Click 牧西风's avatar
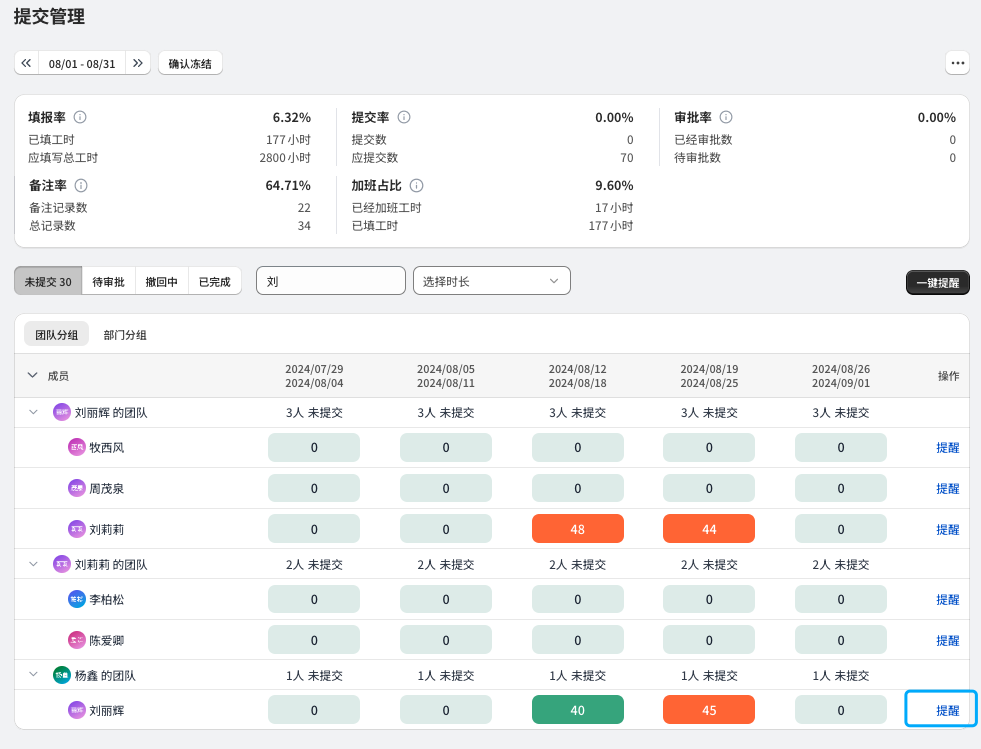The image size is (981, 749). pos(76,447)
